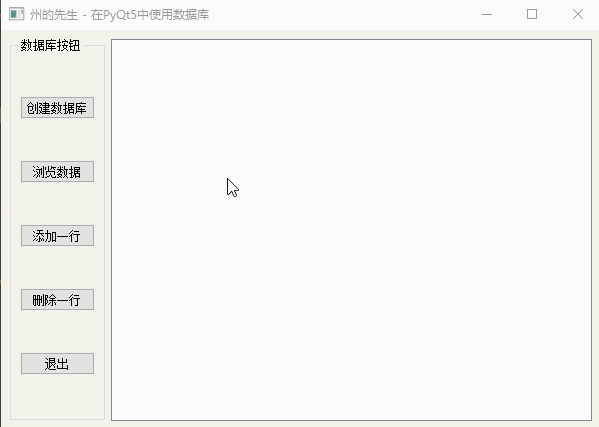Quit the app using 退出 button
Screen dimensions: 599x427
pos(57,363)
